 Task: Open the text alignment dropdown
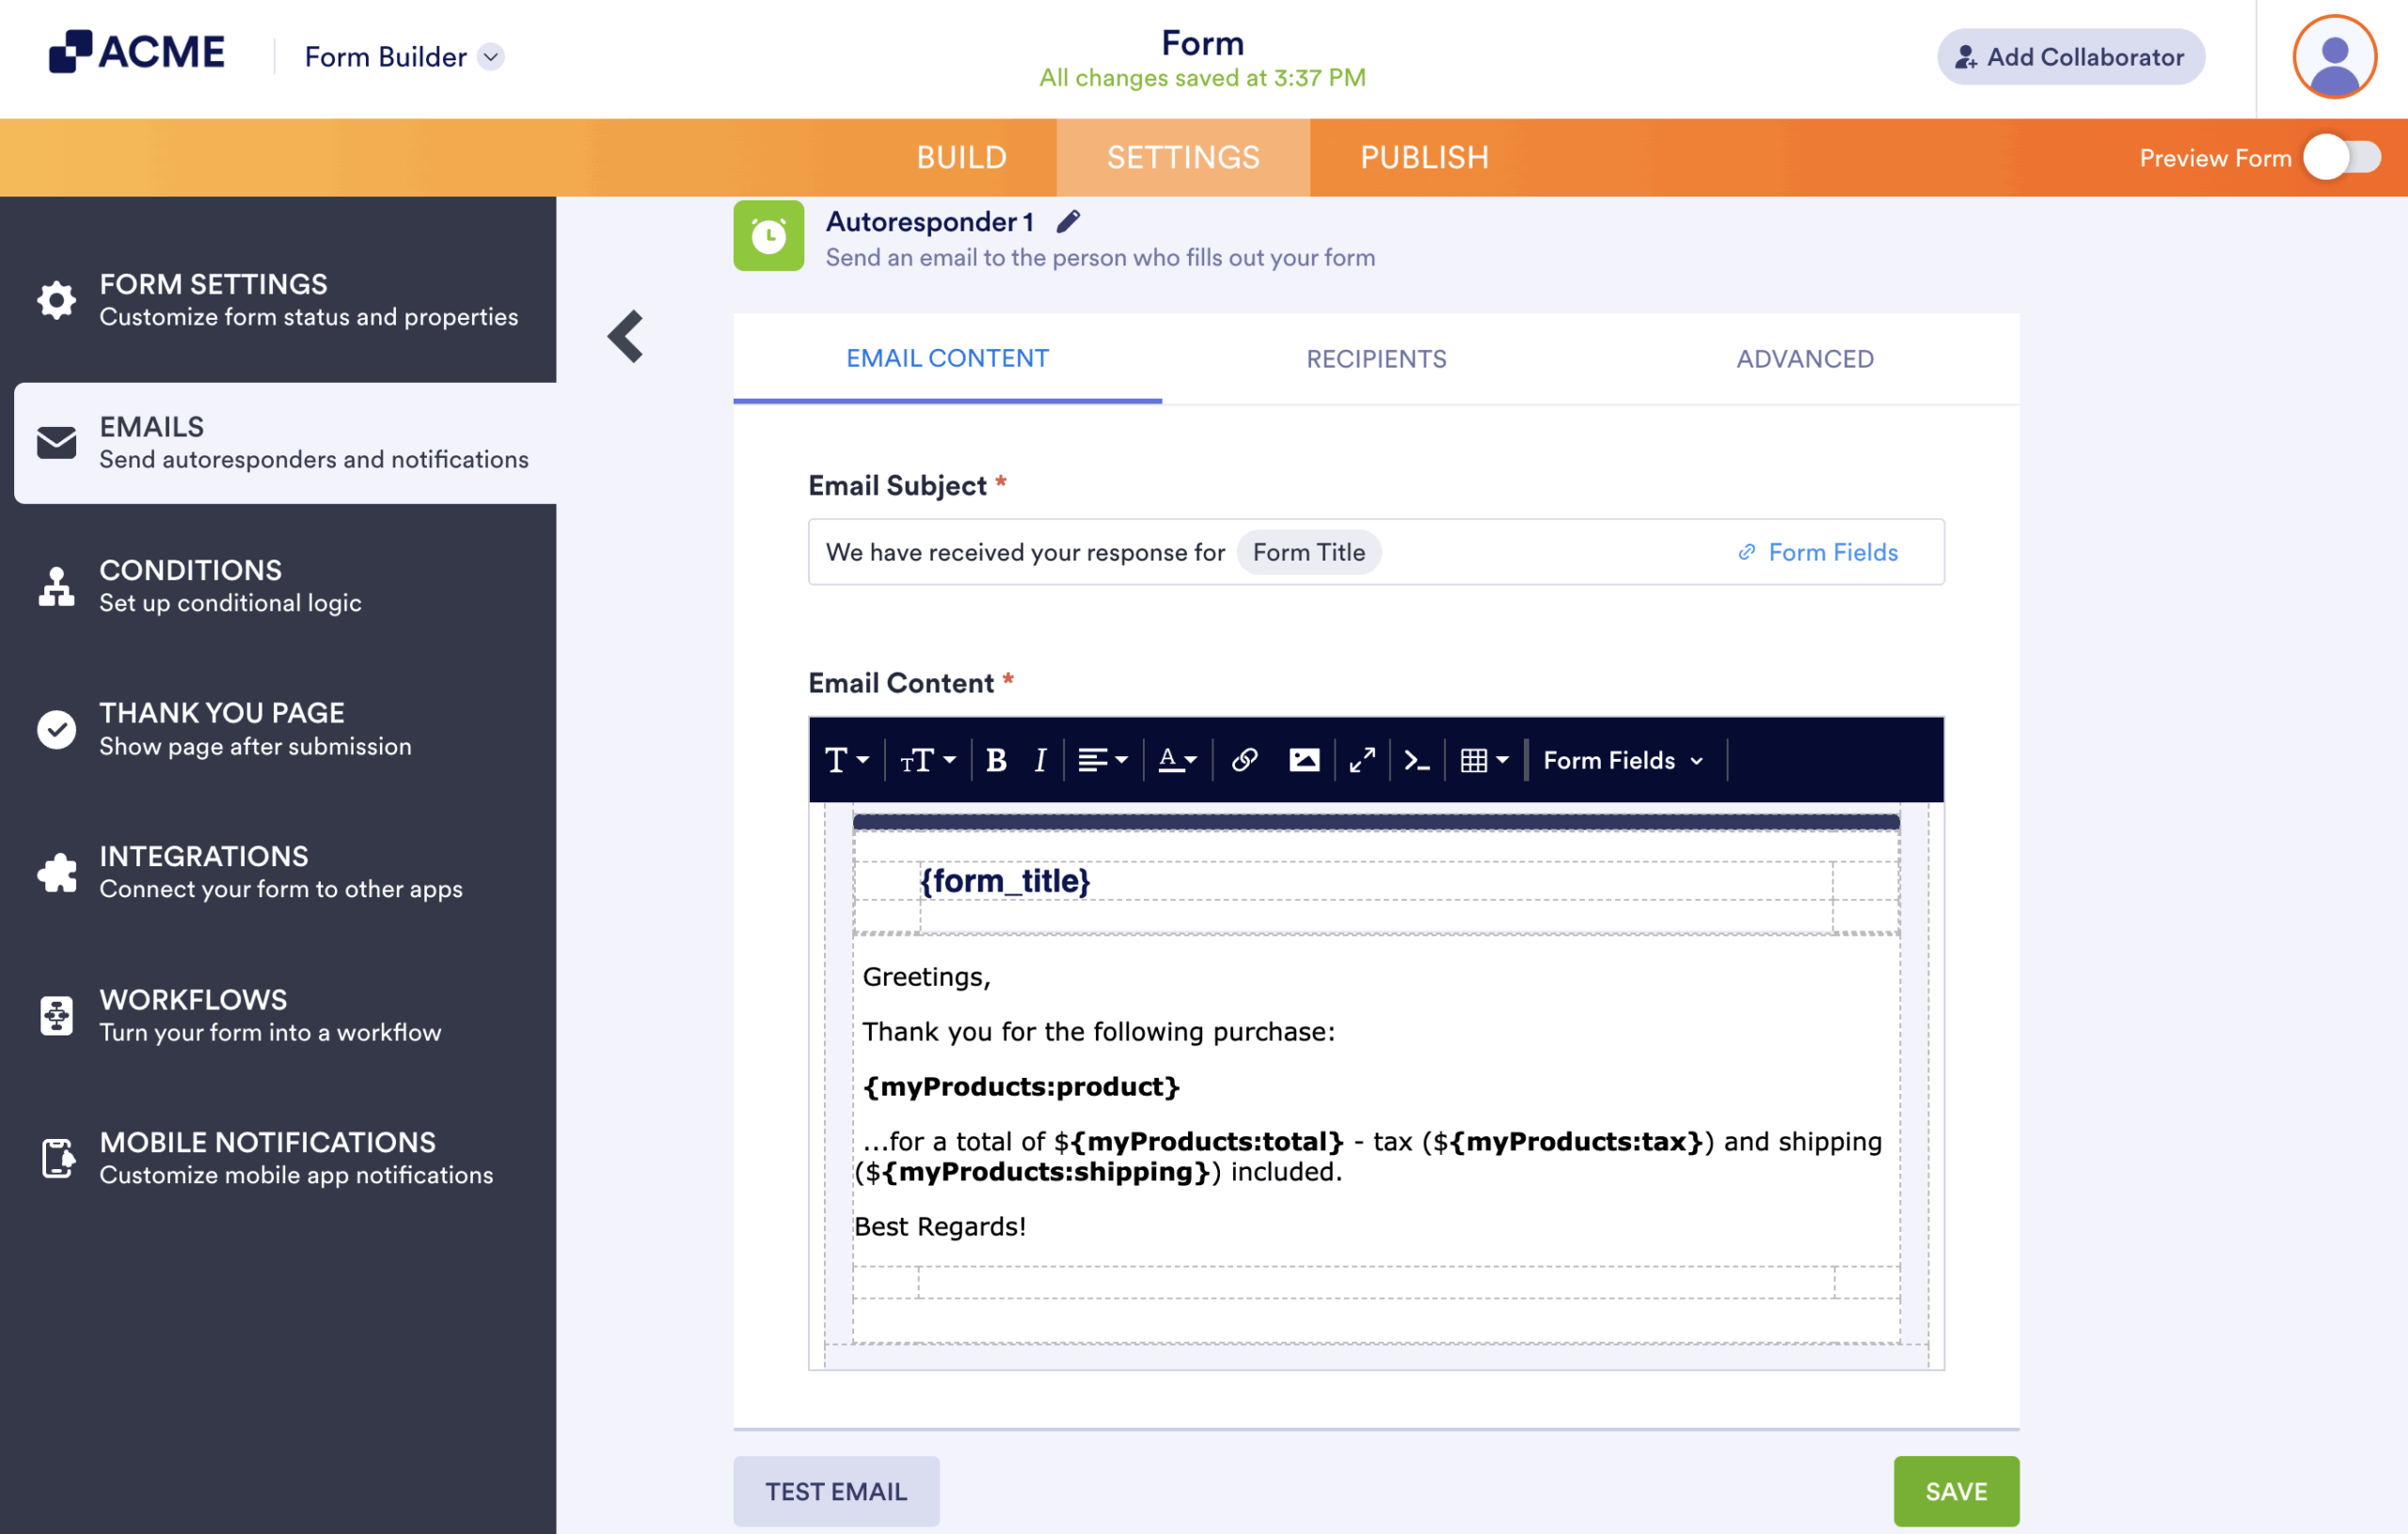(1101, 760)
